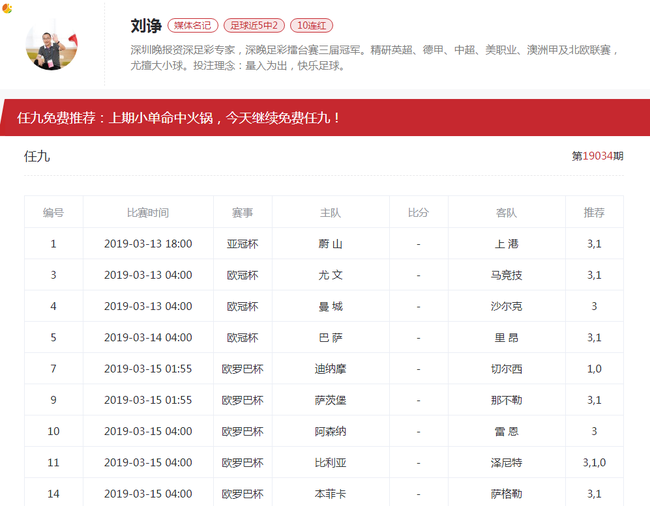Click the expert bio description text
This screenshot has width=650, height=506.
pos(374,58)
